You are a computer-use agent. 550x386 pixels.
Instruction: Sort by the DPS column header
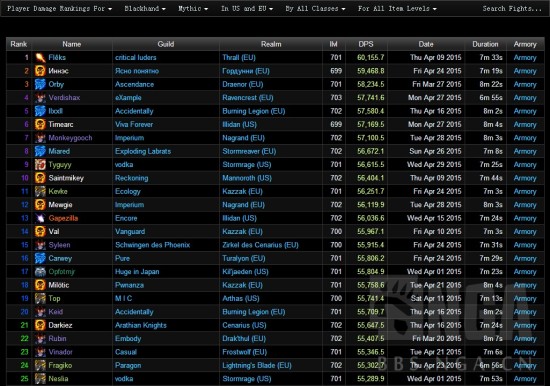coord(366,44)
